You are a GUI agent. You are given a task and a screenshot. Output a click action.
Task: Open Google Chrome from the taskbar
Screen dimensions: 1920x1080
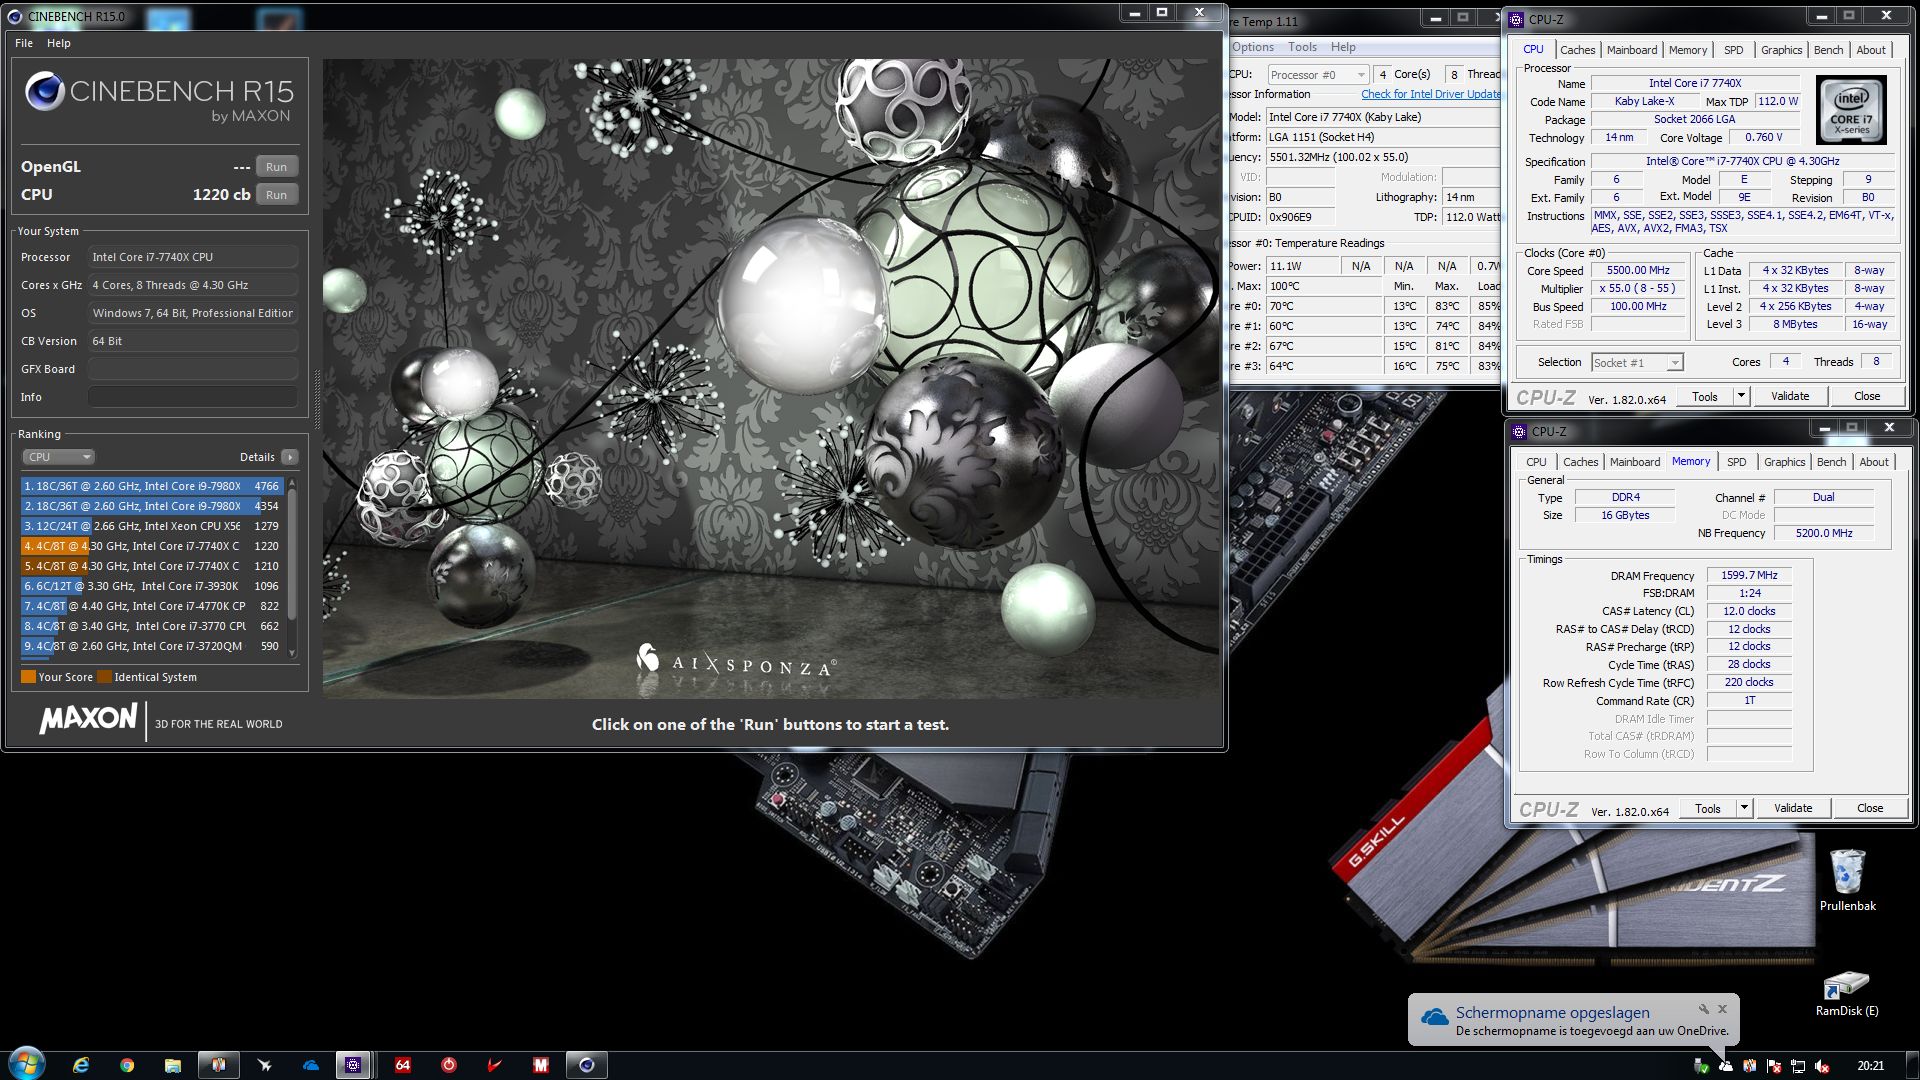click(127, 1065)
